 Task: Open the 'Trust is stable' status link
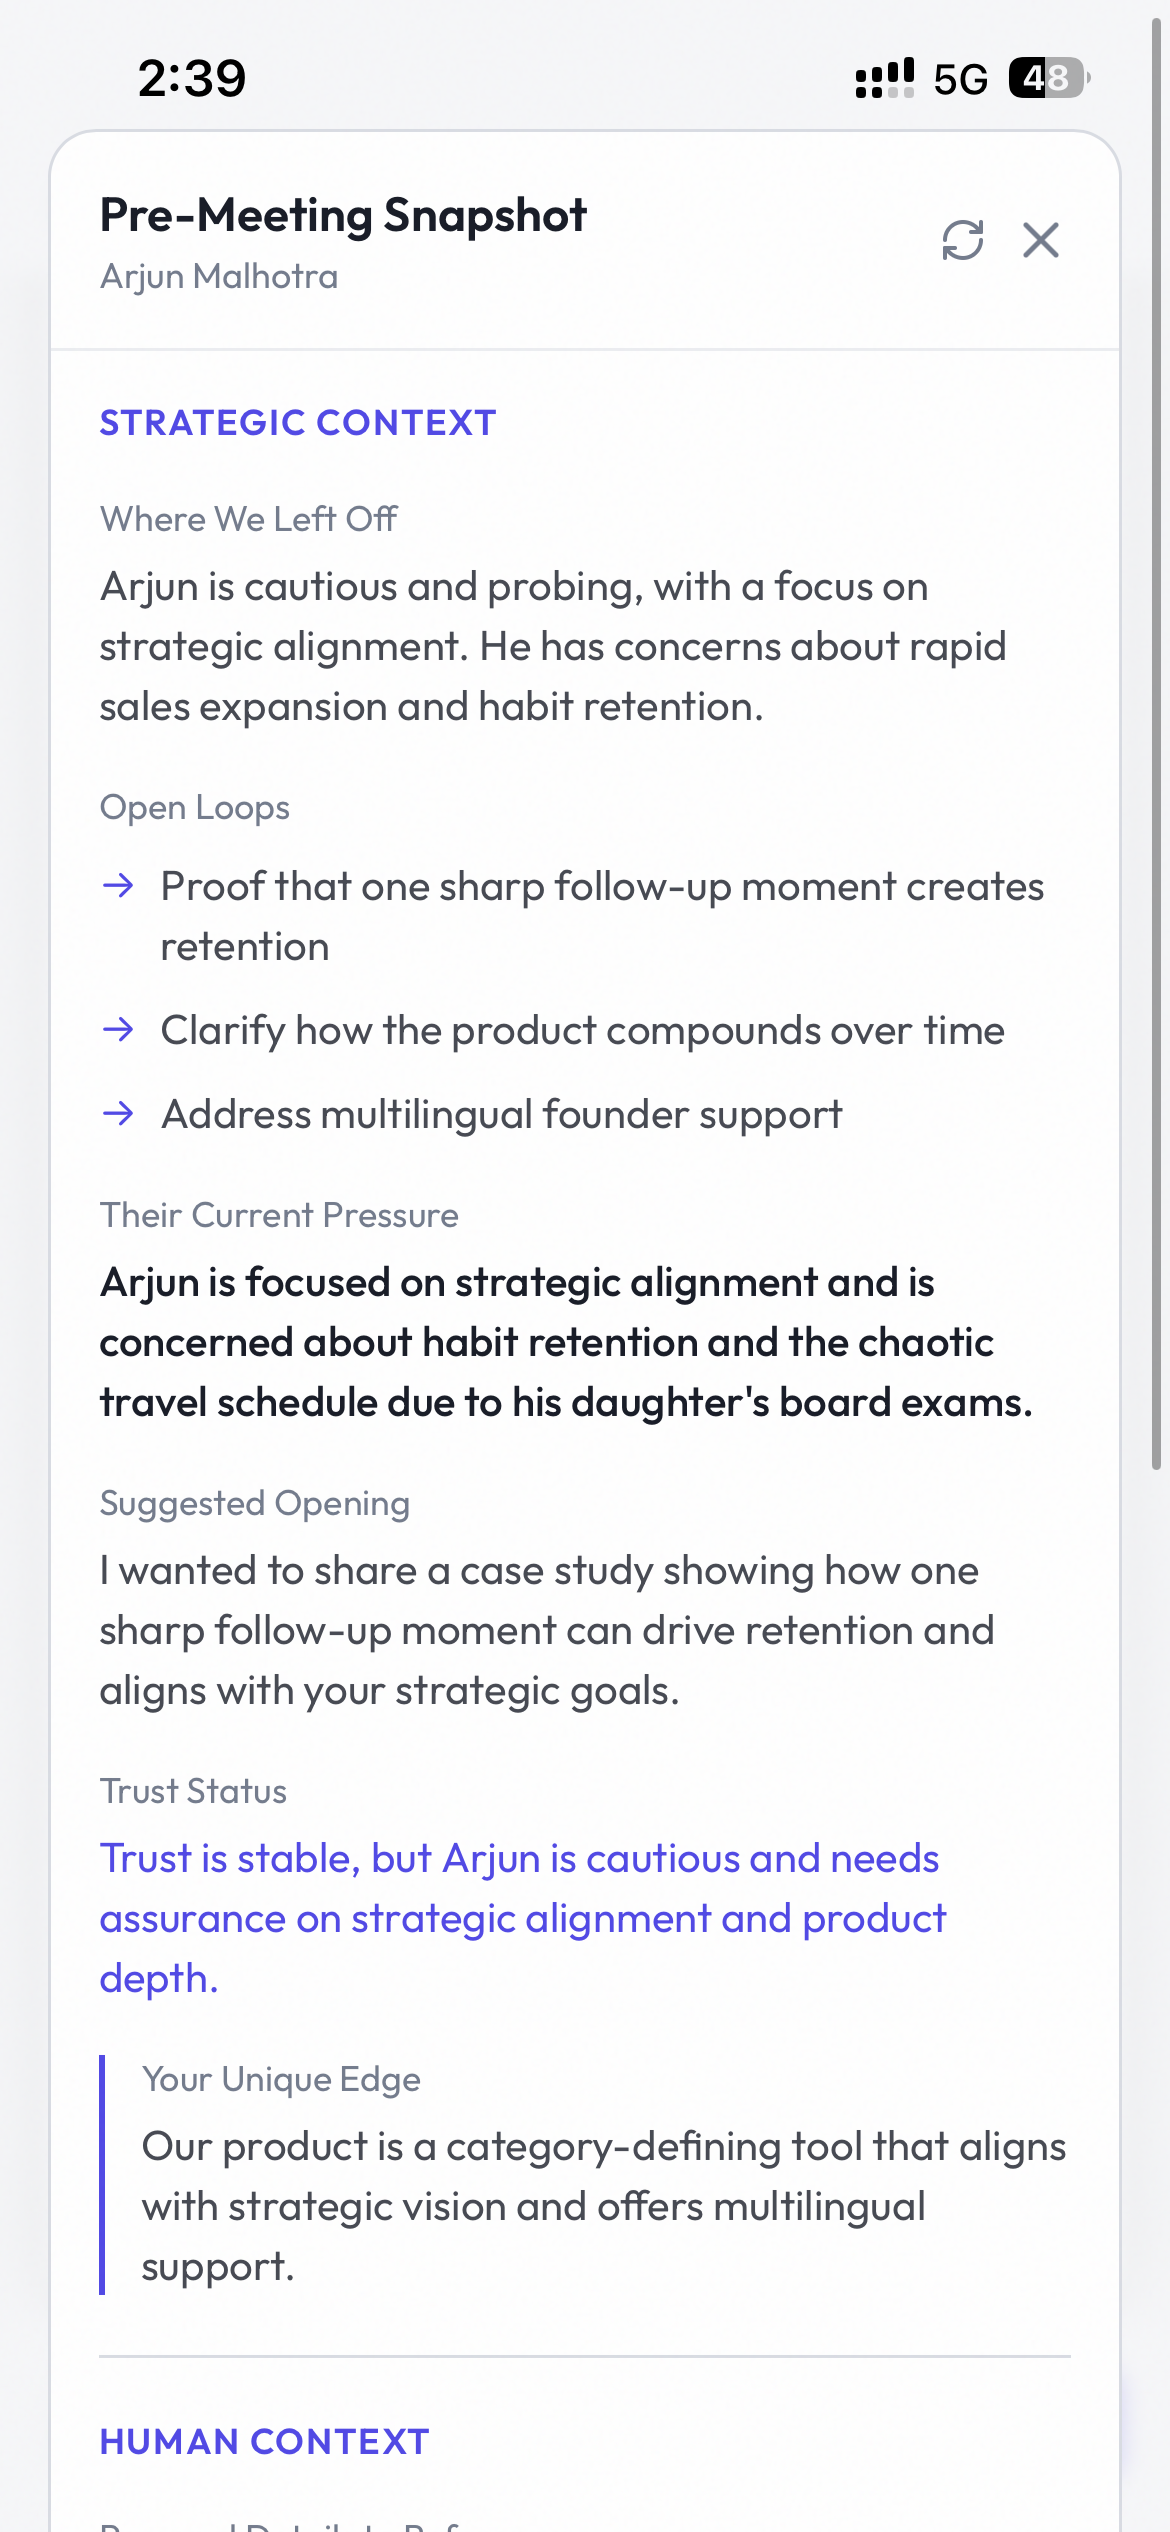[520, 1917]
